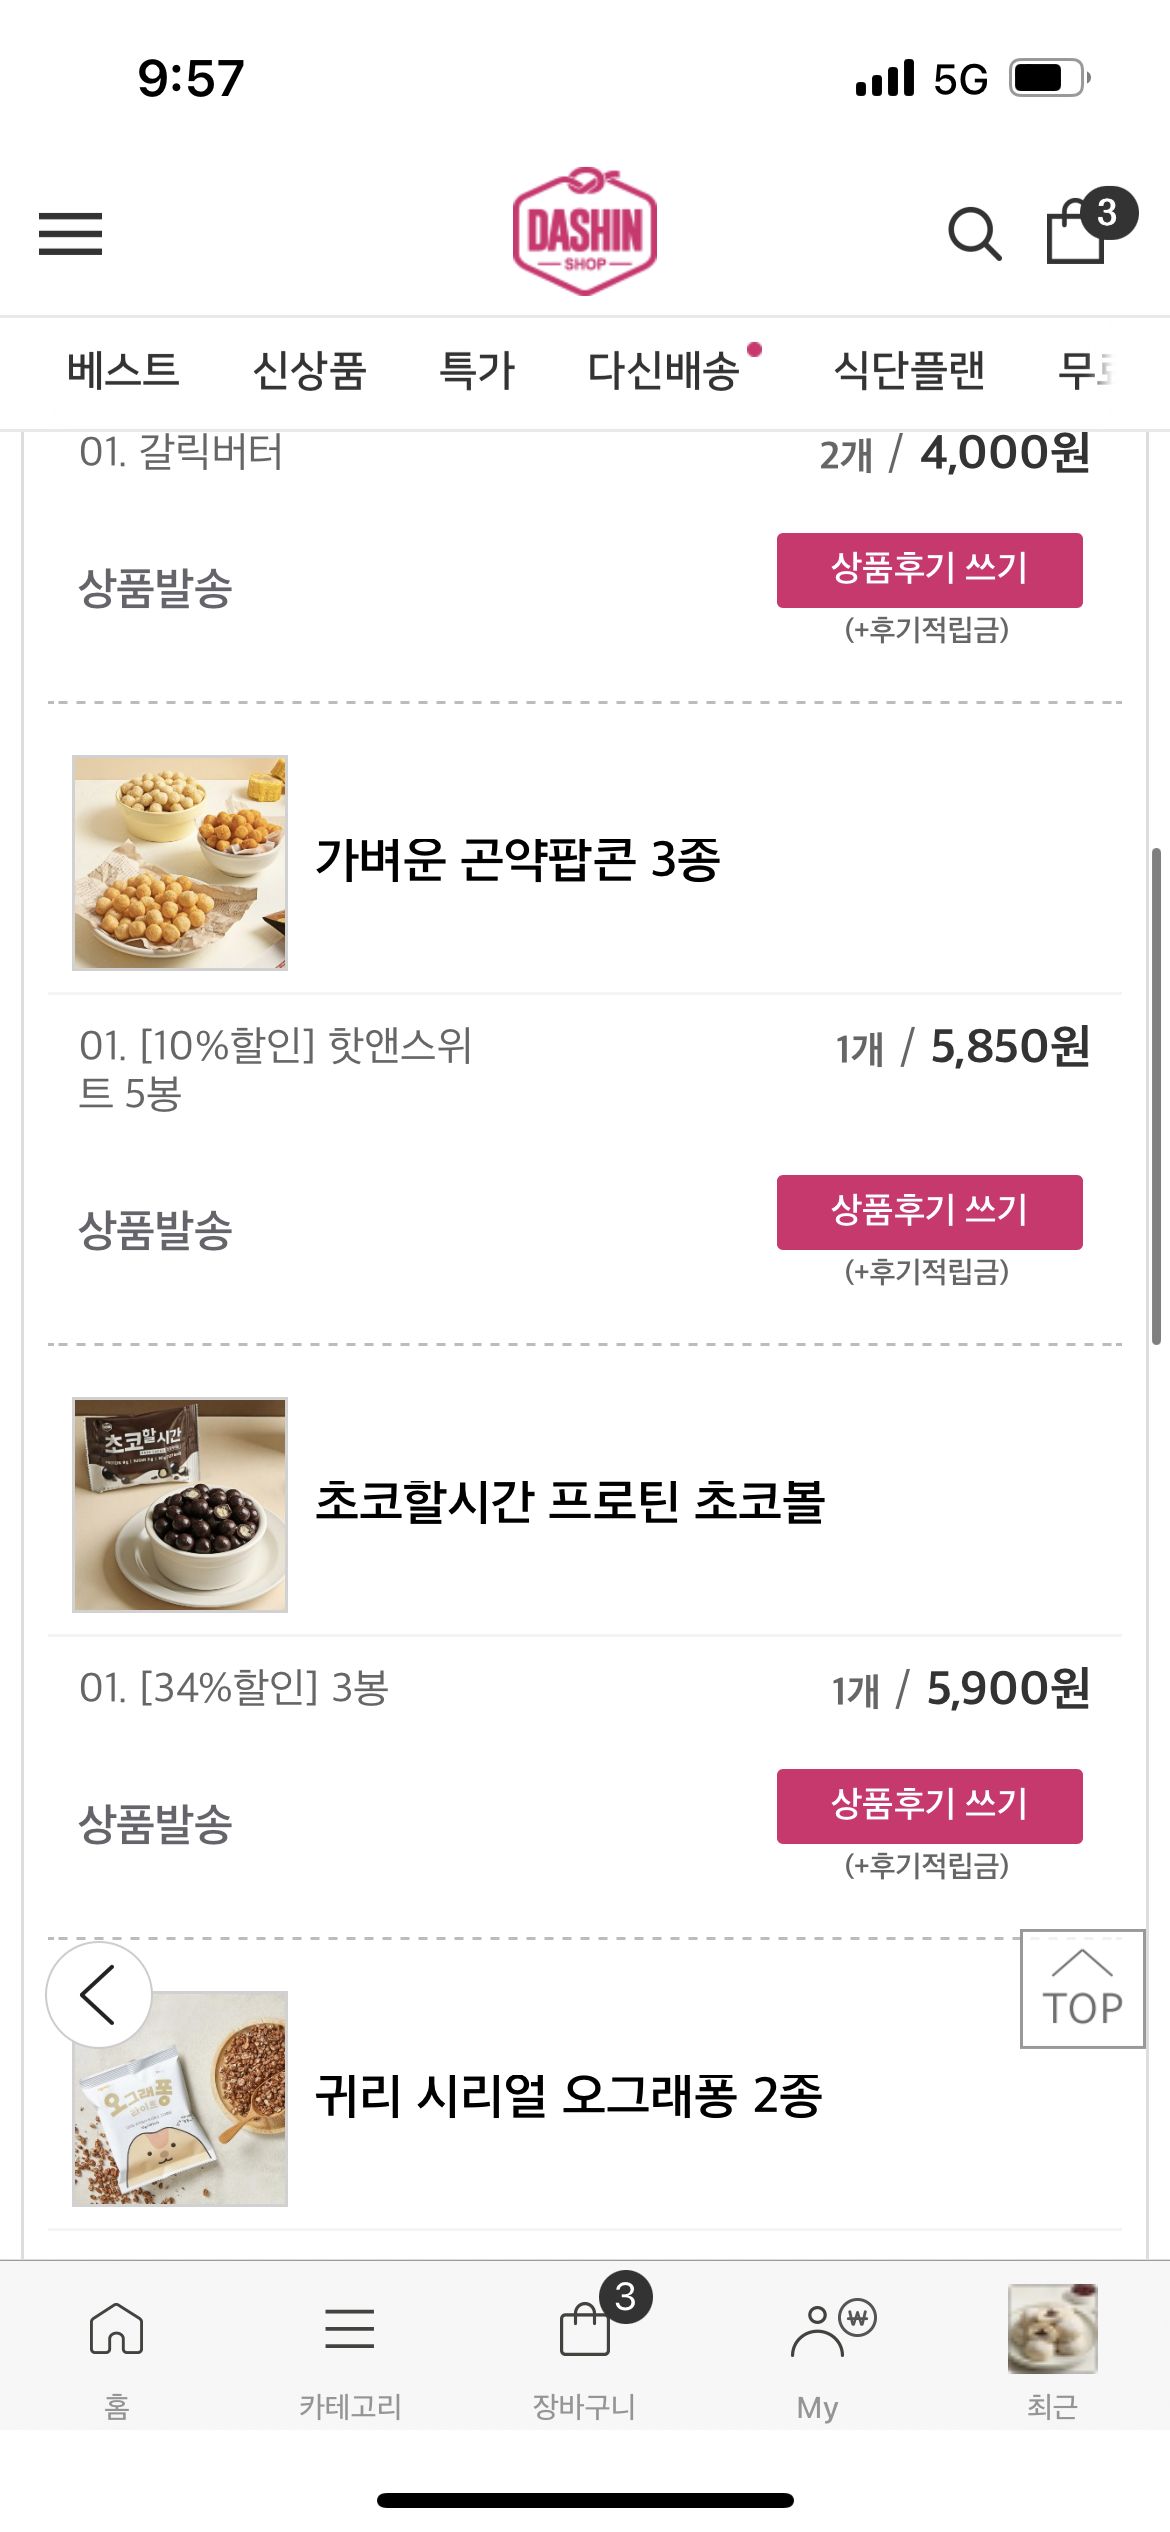Write review for 갈릭버터 item
The height and width of the screenshot is (2532, 1170).
click(929, 570)
